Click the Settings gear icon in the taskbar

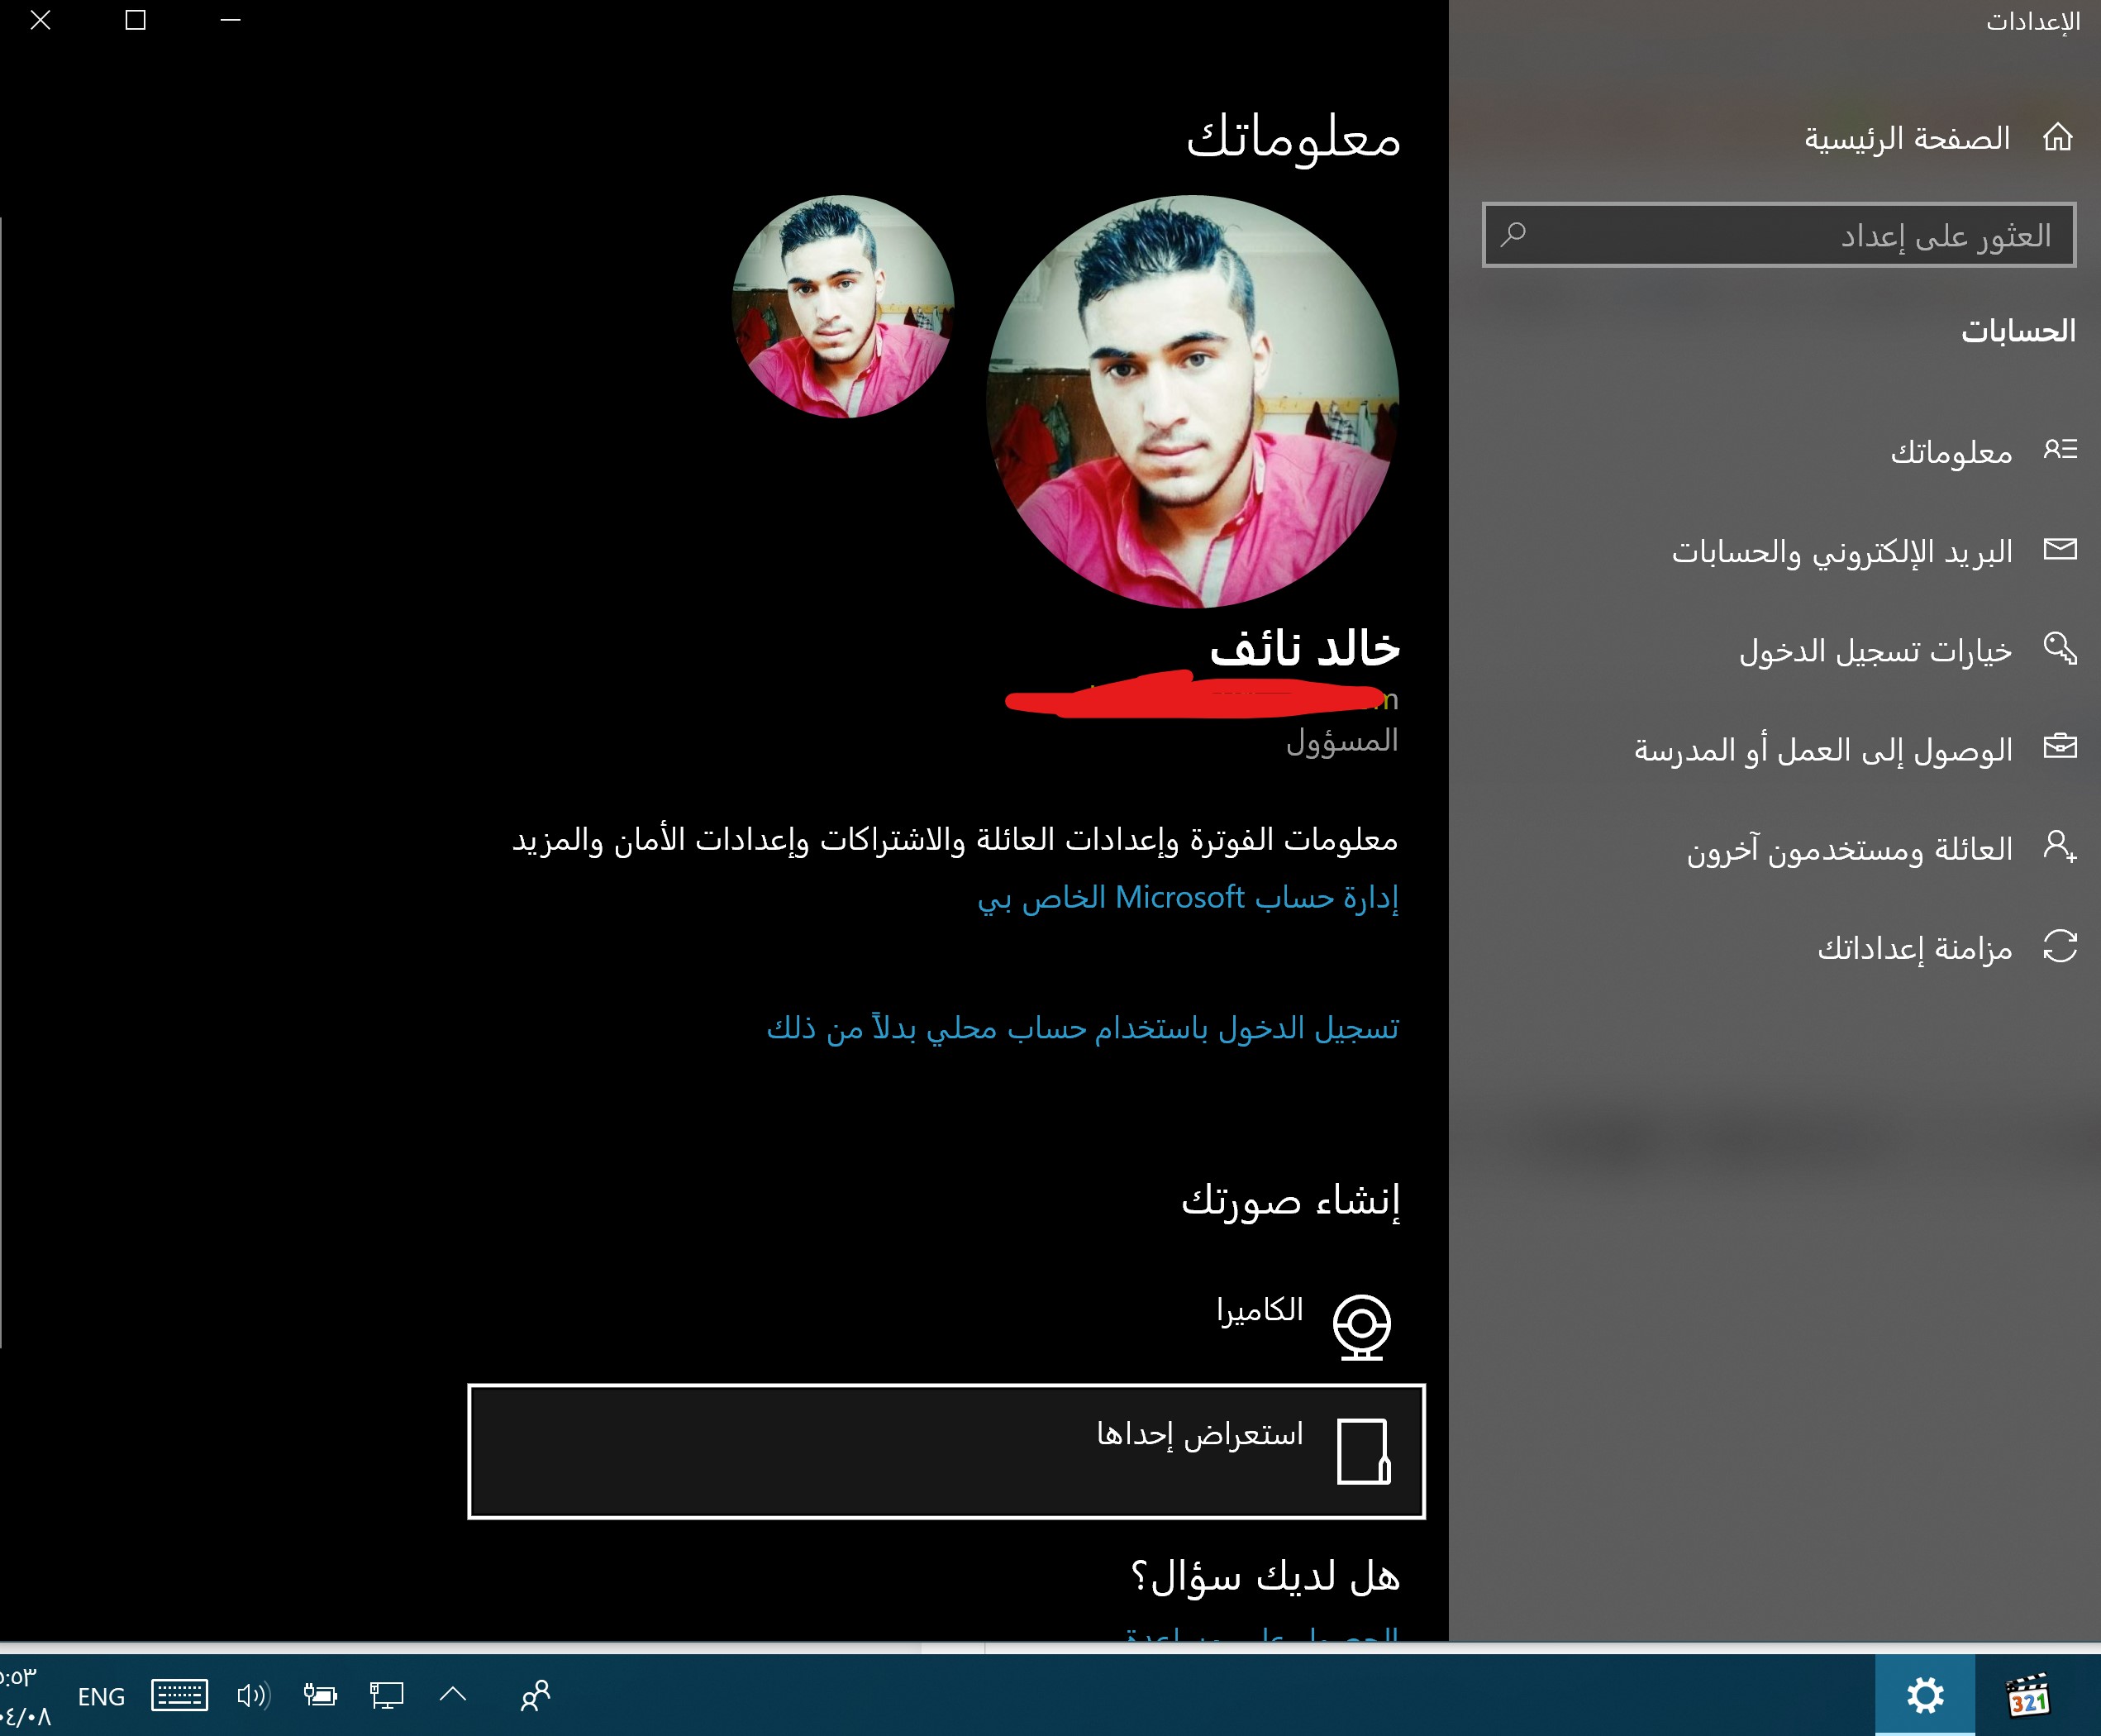(x=1924, y=1695)
